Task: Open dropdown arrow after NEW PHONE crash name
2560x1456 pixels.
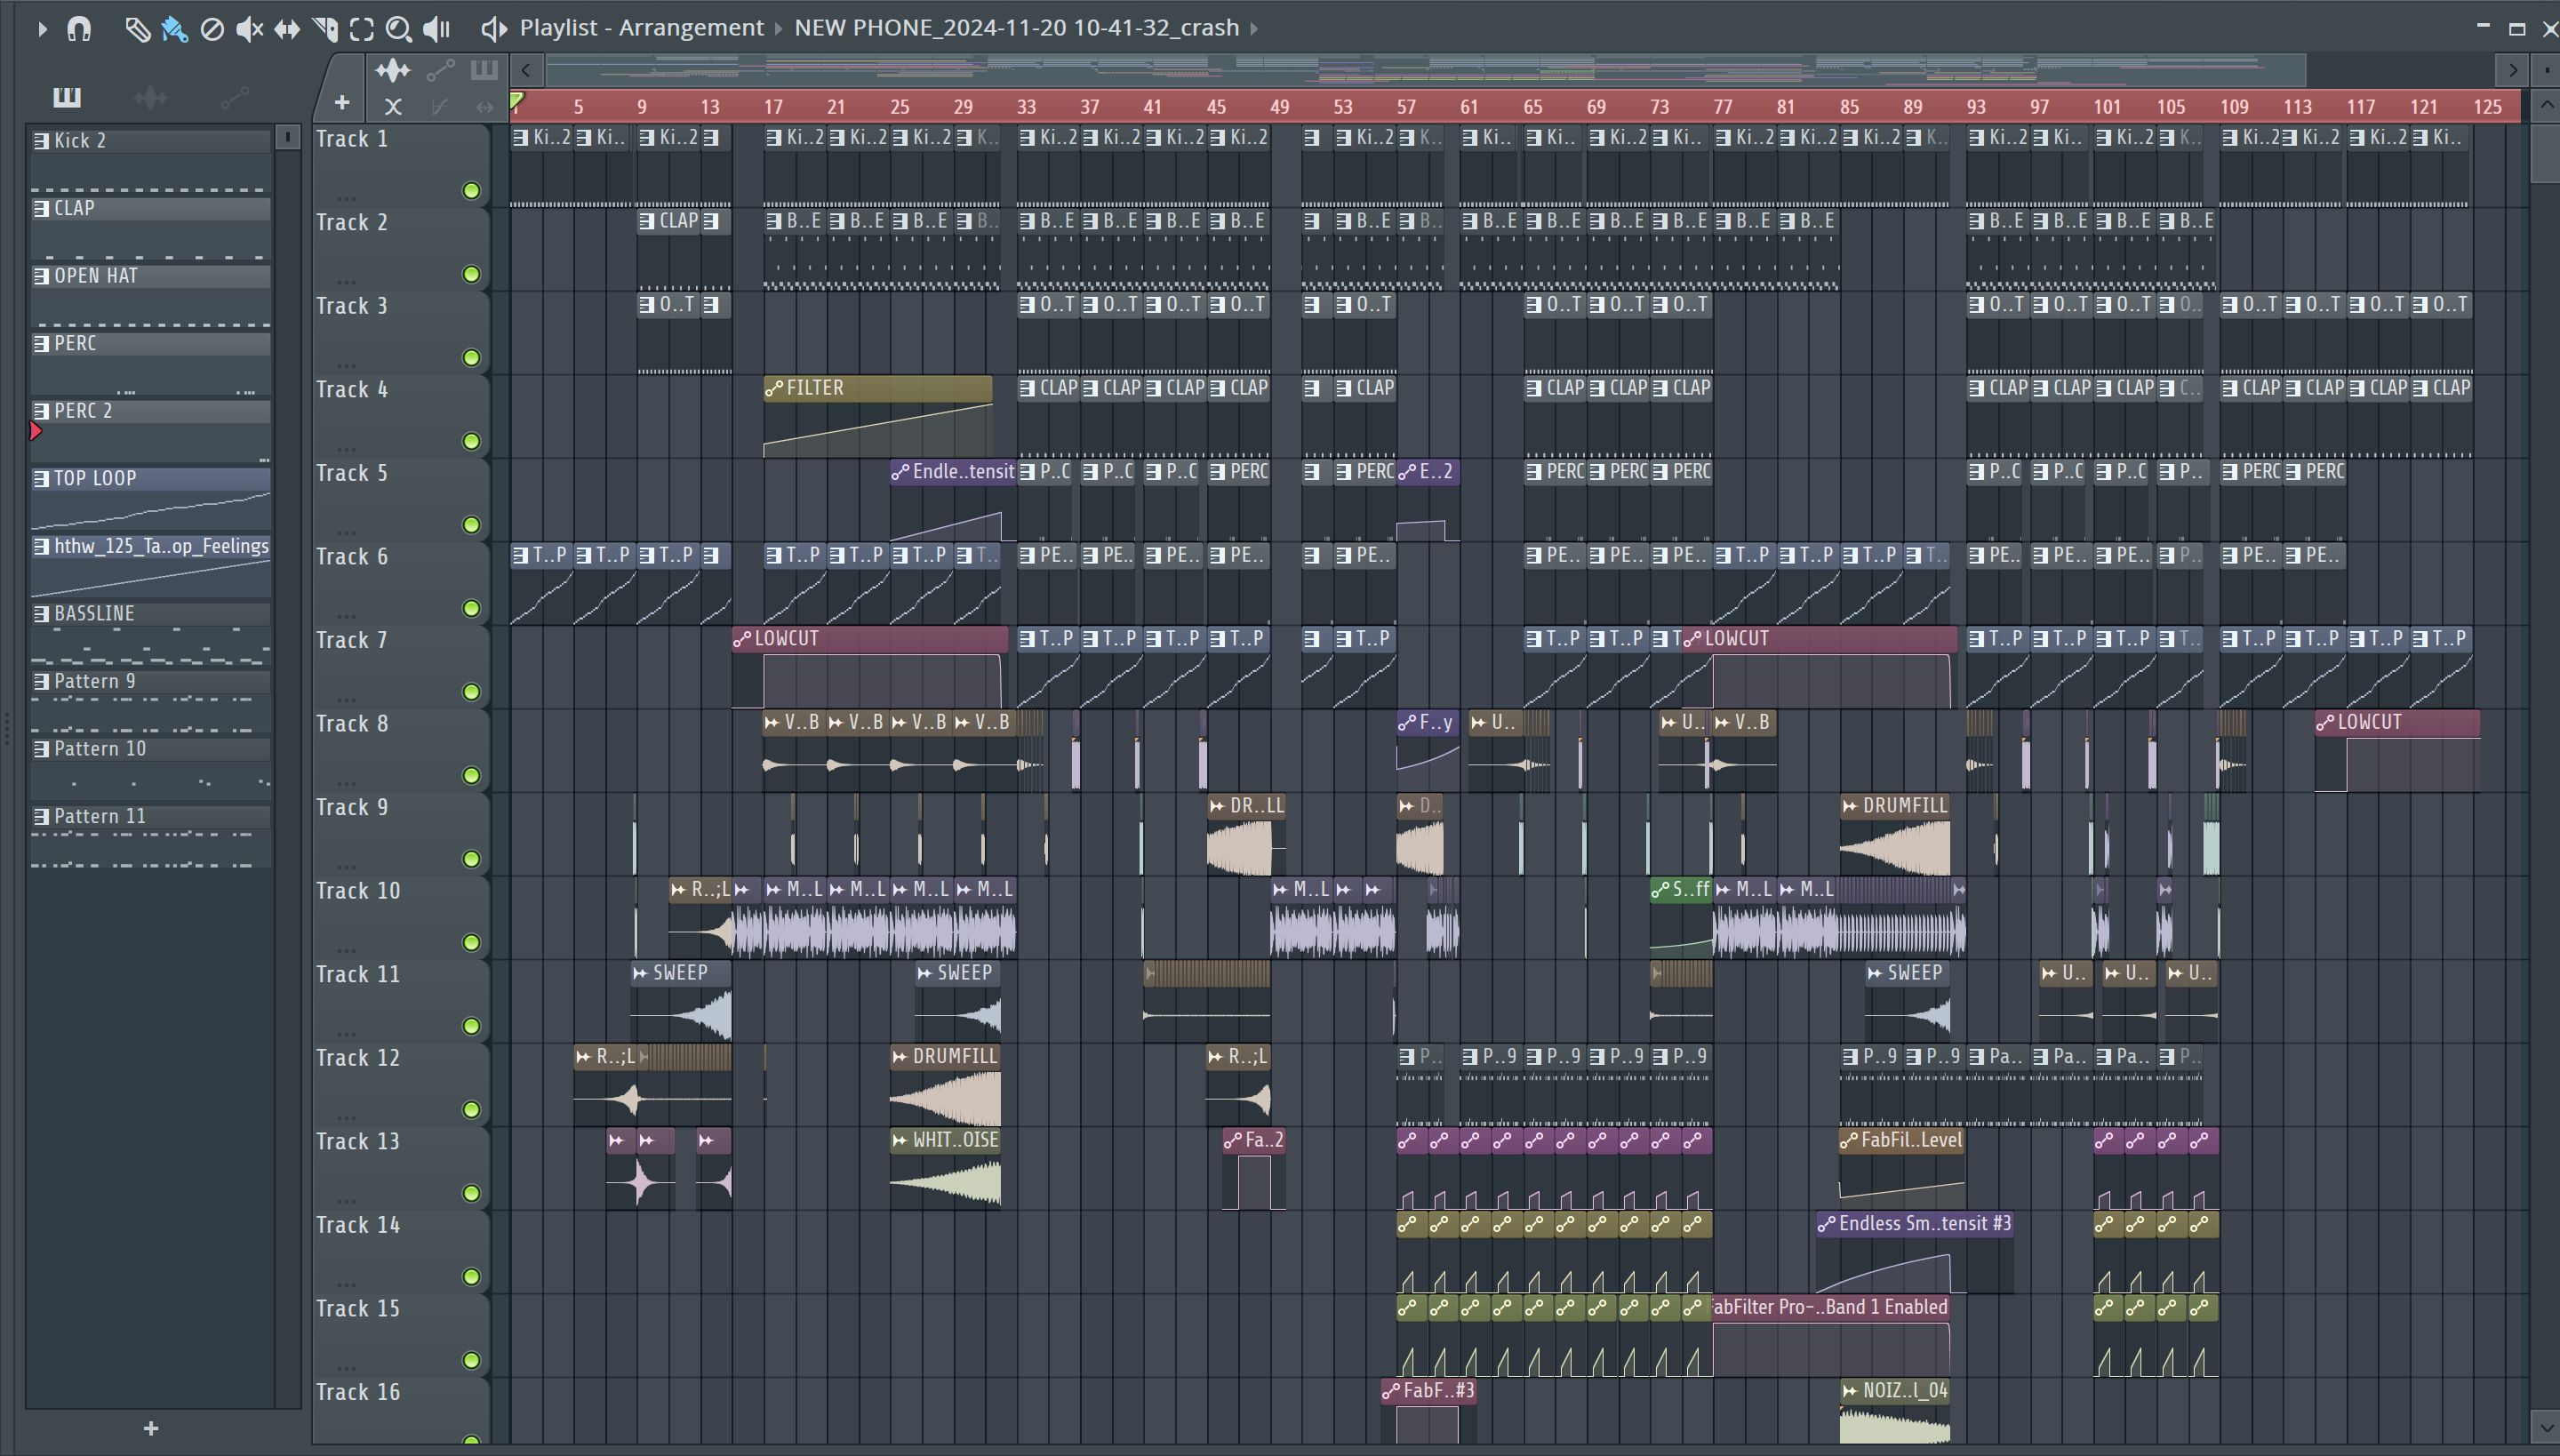Action: coord(1254,29)
